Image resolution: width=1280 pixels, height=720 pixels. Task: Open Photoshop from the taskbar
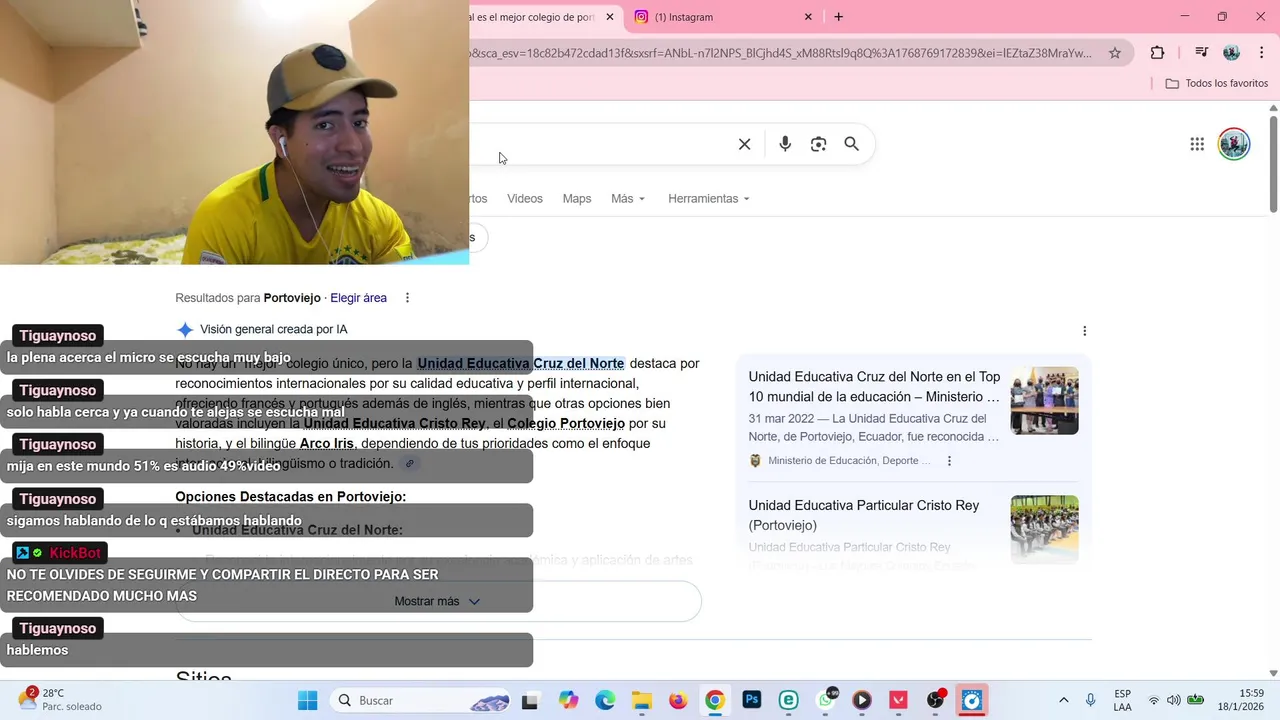[752, 701]
